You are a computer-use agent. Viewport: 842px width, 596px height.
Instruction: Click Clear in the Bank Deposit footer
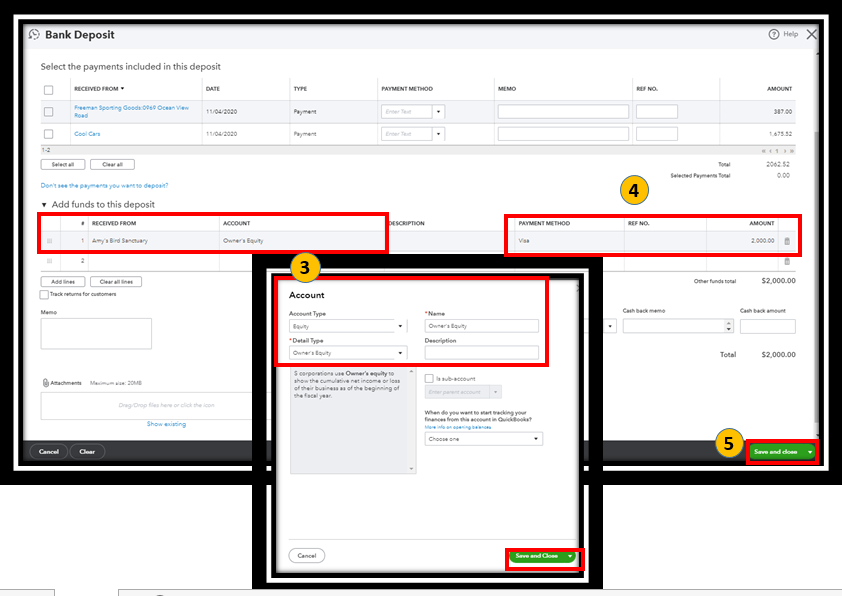pos(87,452)
